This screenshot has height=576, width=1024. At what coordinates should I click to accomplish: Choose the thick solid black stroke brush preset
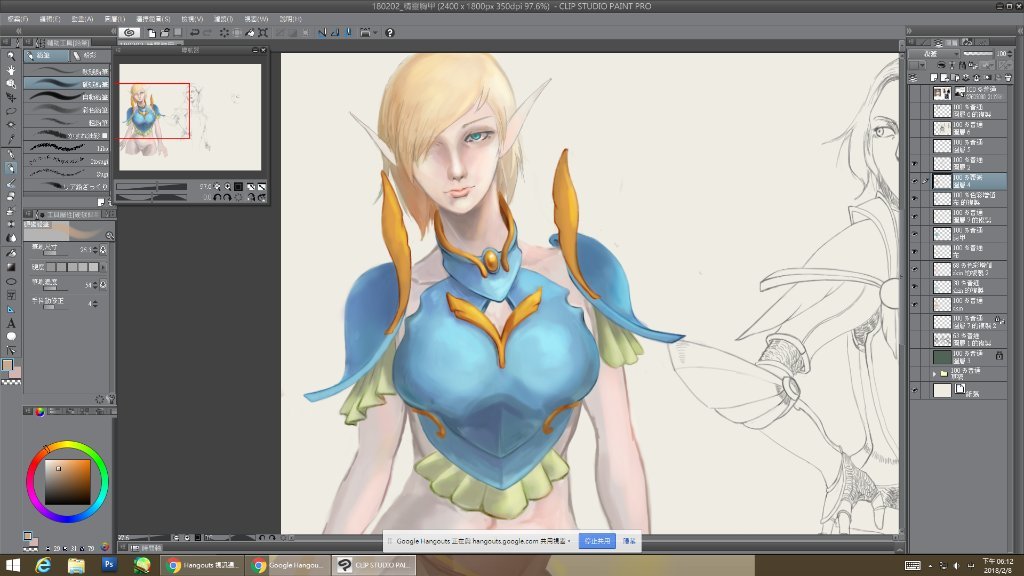pos(67,97)
